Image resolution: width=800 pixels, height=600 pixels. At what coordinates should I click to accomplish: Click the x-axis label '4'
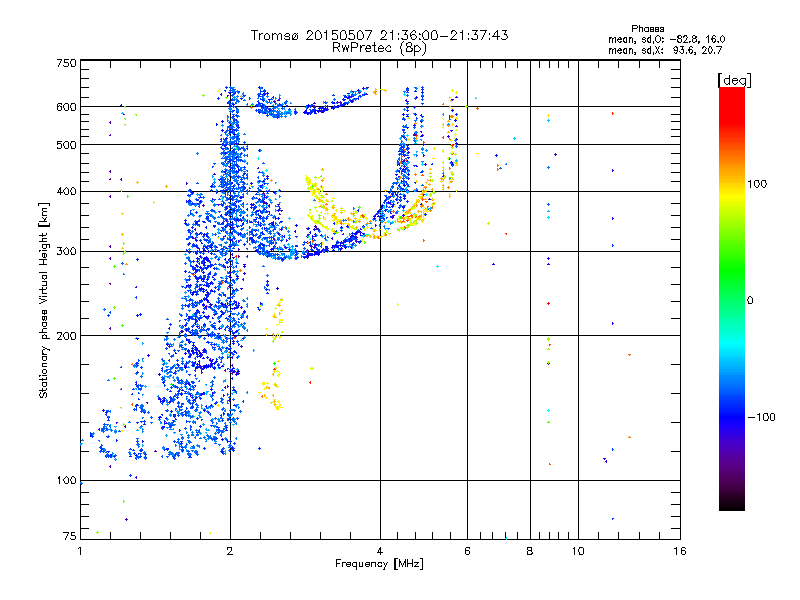(380, 551)
